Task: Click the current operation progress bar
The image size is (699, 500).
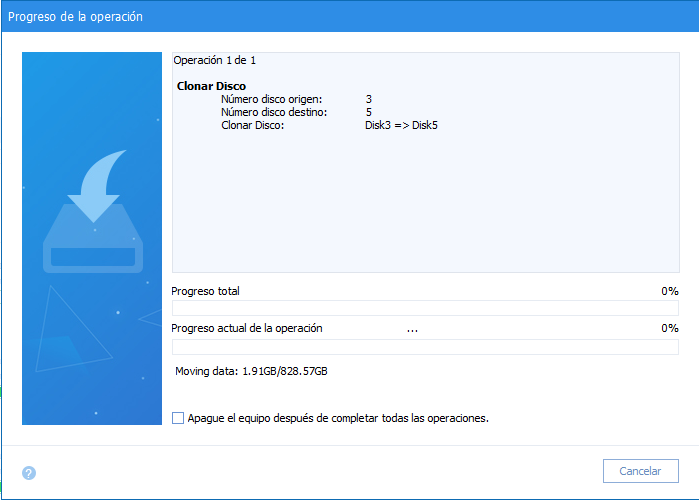Action: 425,347
